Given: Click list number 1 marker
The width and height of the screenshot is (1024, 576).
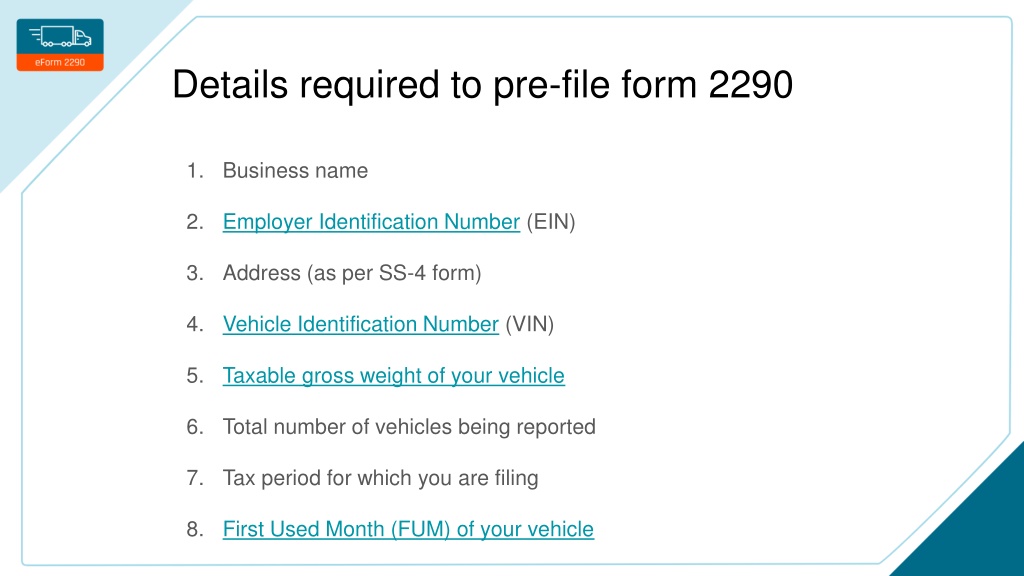Looking at the screenshot, I should [195, 170].
